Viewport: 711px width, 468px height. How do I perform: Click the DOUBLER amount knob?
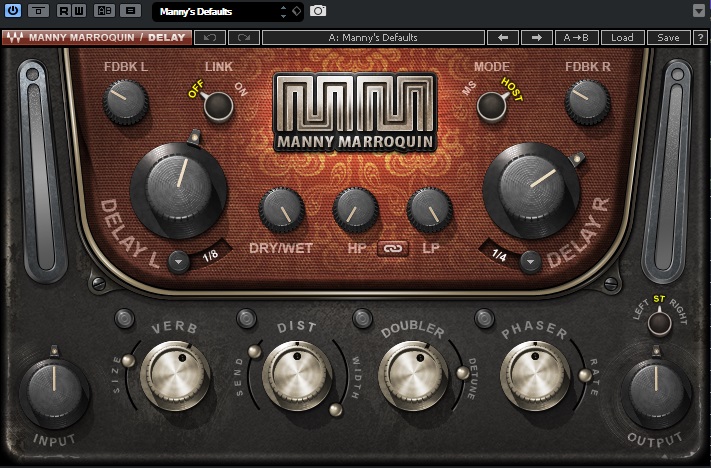coord(413,376)
